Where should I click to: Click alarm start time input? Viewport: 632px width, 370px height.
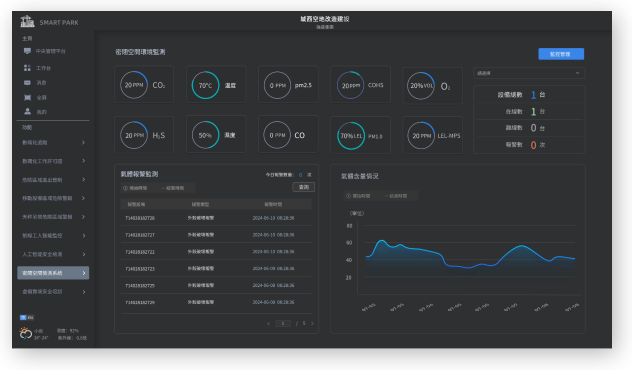click(138, 188)
